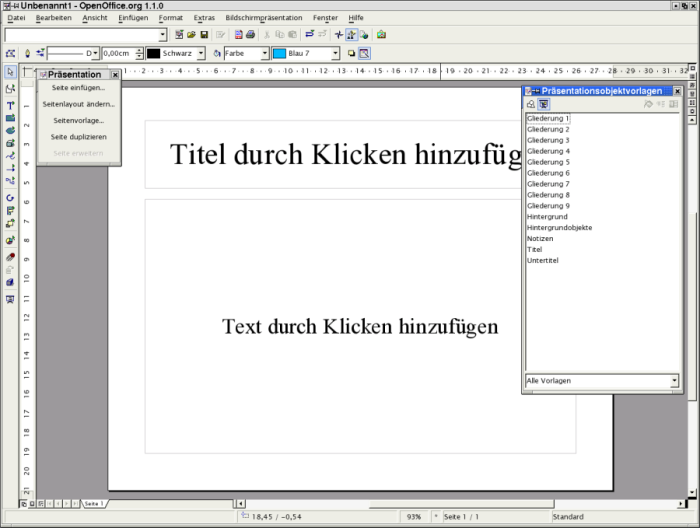Image resolution: width=700 pixels, height=528 pixels.
Task: Open the line color Schwarz dropdown
Action: [x=200, y=53]
